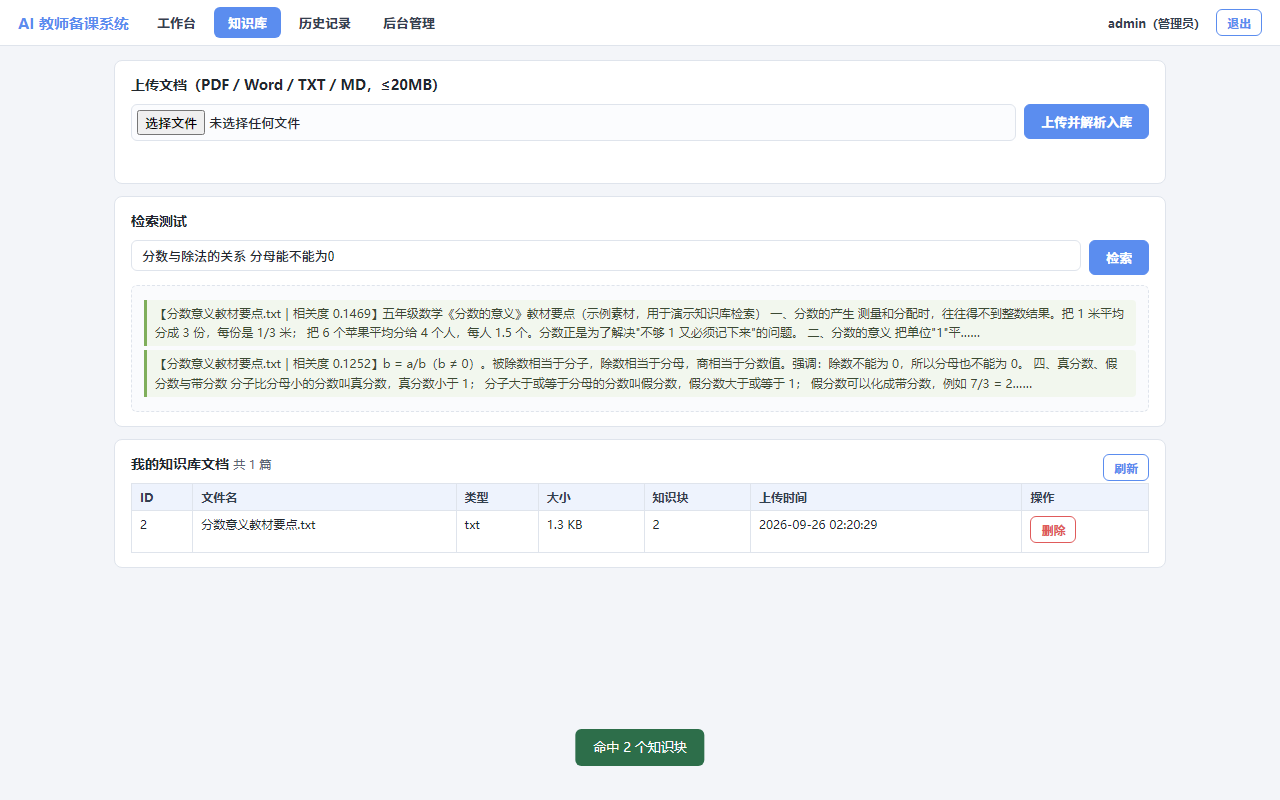Click the 检索测试 section heading

pyautogui.click(x=159, y=221)
